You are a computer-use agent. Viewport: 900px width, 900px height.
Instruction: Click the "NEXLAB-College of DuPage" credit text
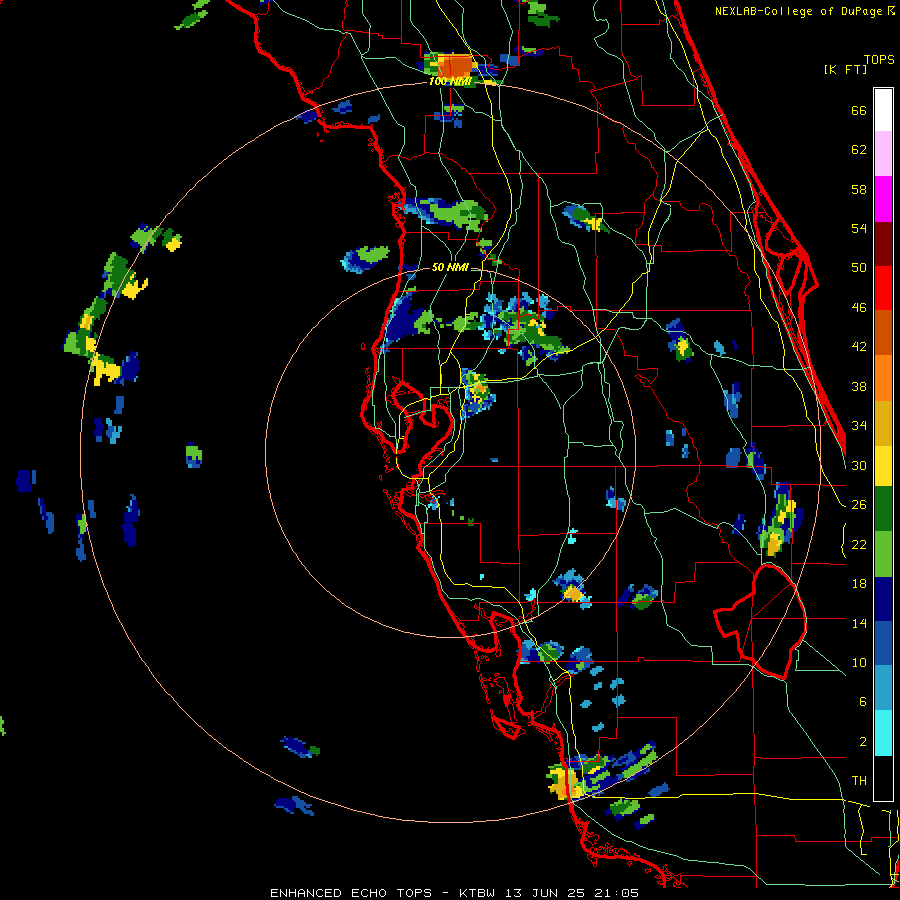pos(798,11)
